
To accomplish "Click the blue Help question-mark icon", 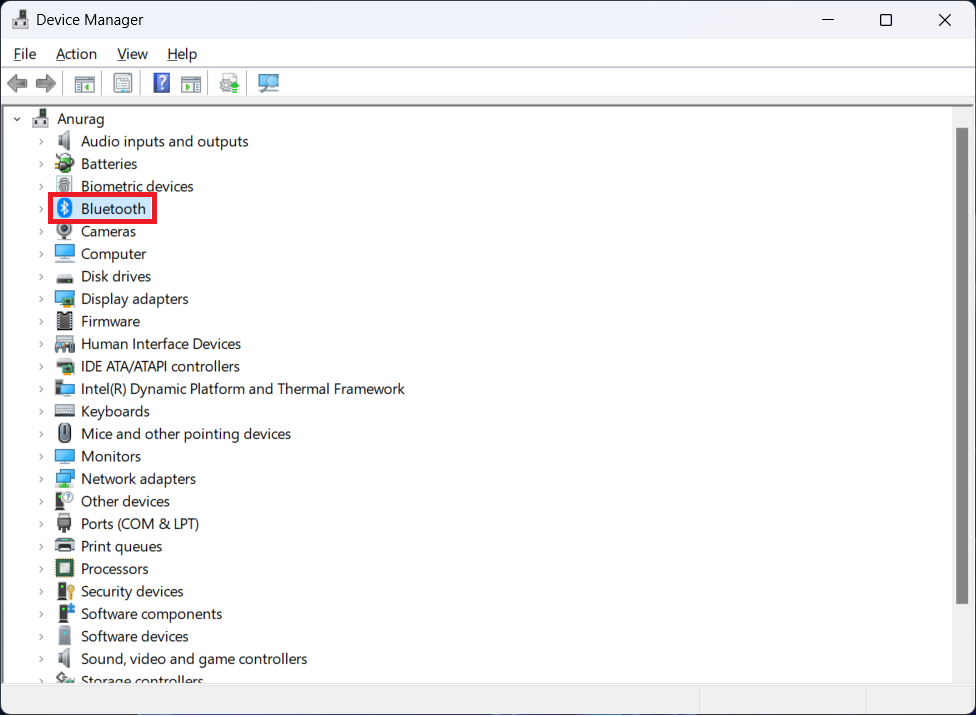I will 161,83.
